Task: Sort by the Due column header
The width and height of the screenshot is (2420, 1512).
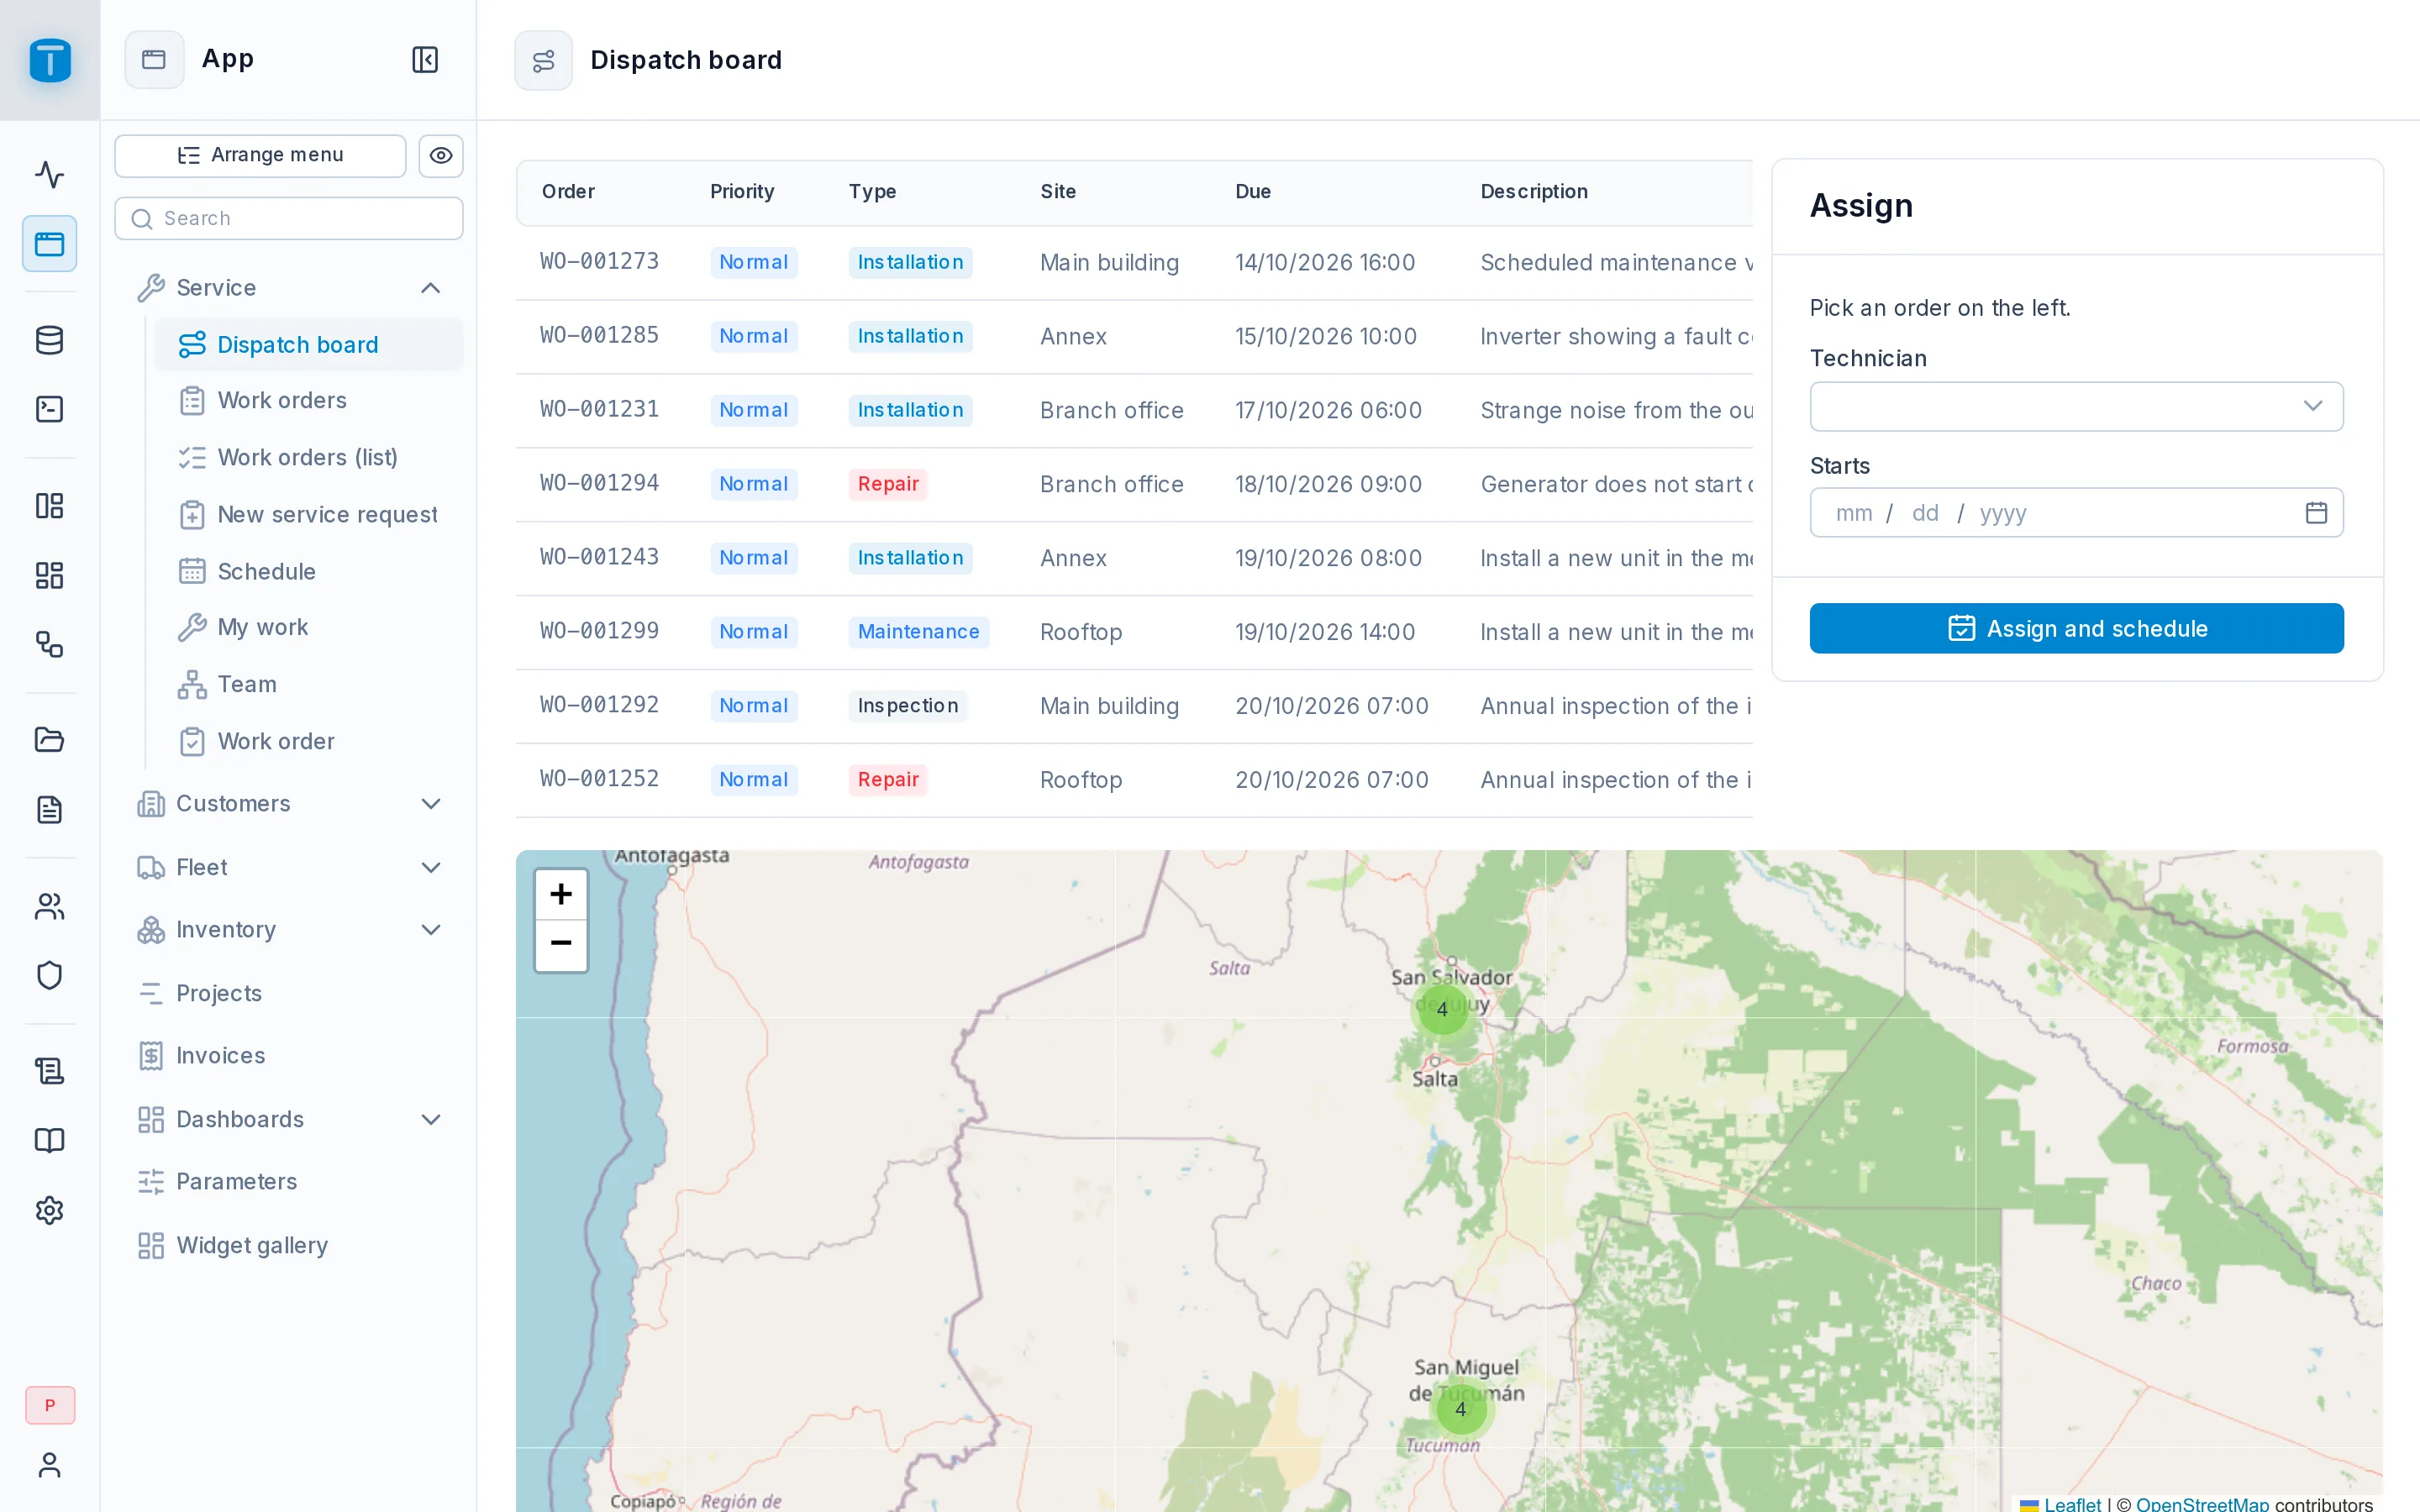Action: coord(1252,191)
